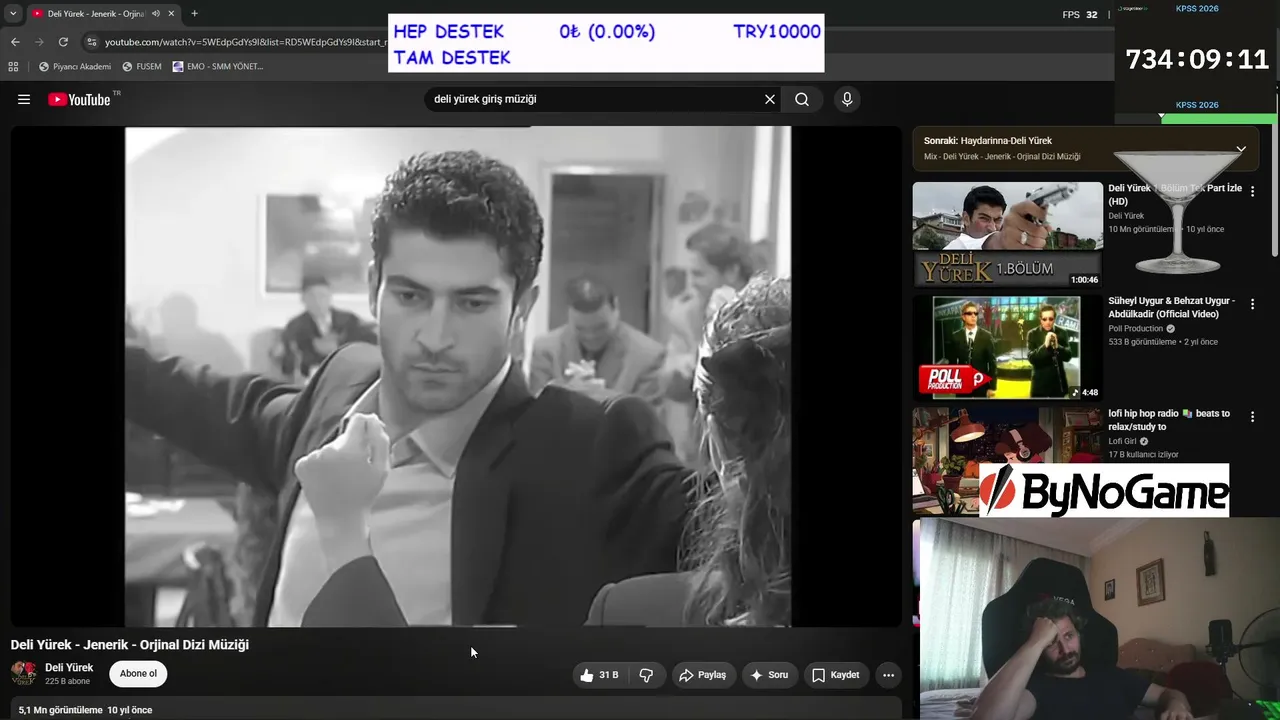Open options for Abdülkadir Official Video
This screenshot has height=720, width=1280.
coord(1252,304)
